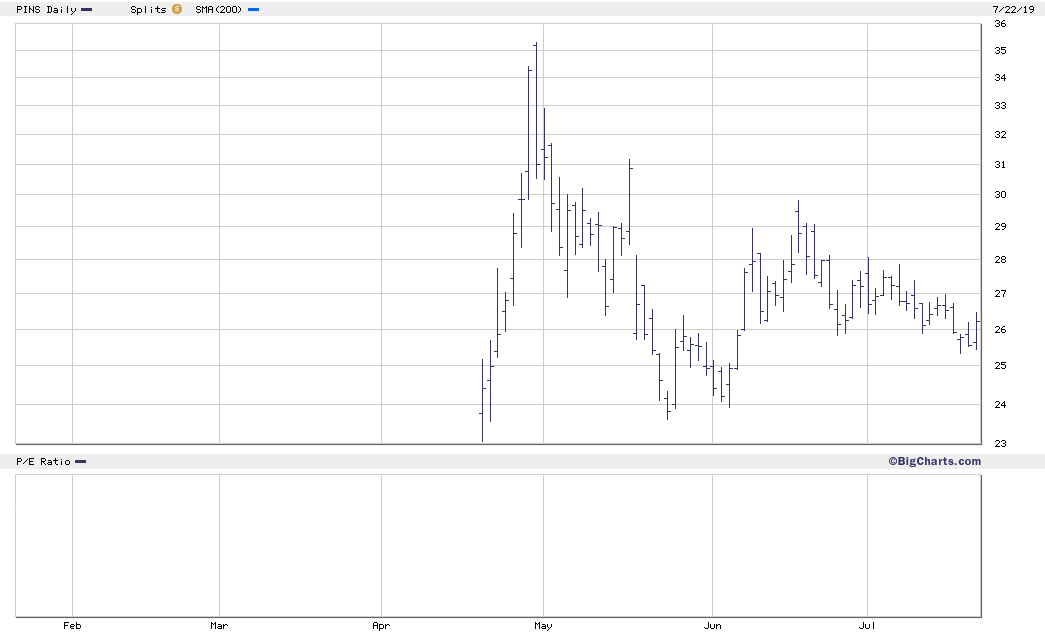Click the PINS Daily legend line marker
Viewport: 1045px width, 635px height.
click(x=87, y=10)
